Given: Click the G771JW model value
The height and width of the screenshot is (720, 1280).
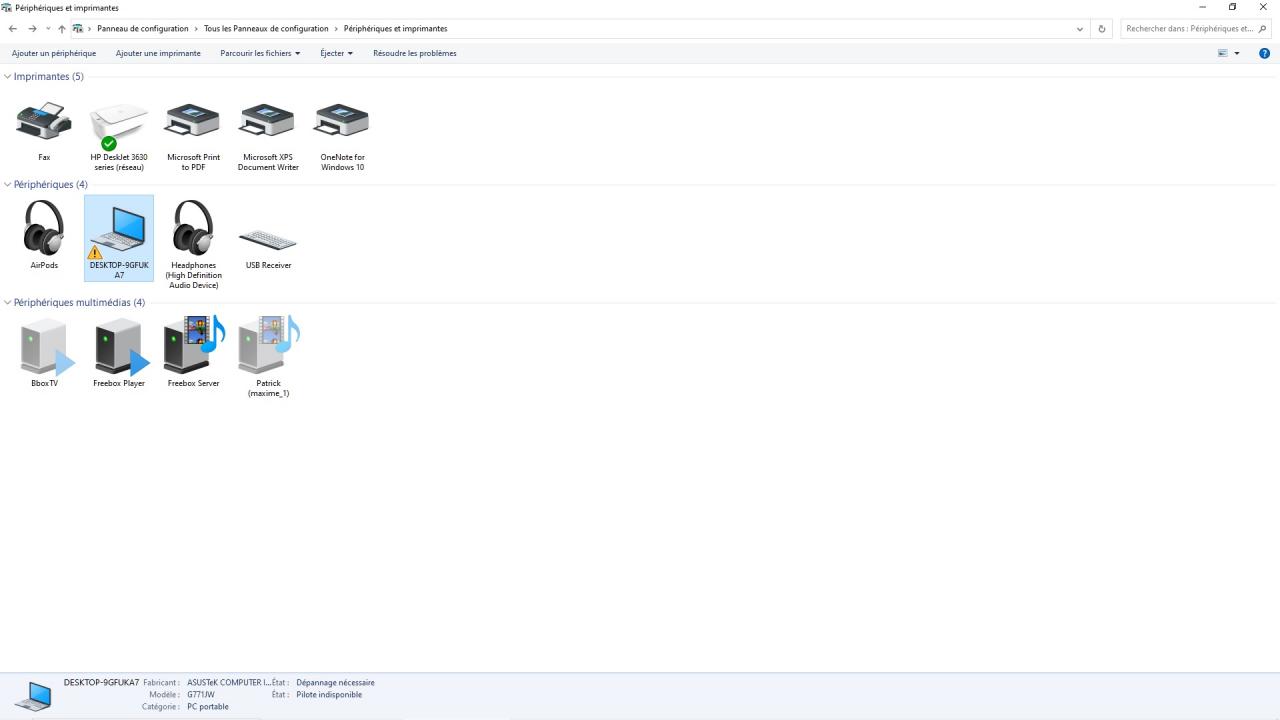Looking at the screenshot, I should pyautogui.click(x=201, y=695).
